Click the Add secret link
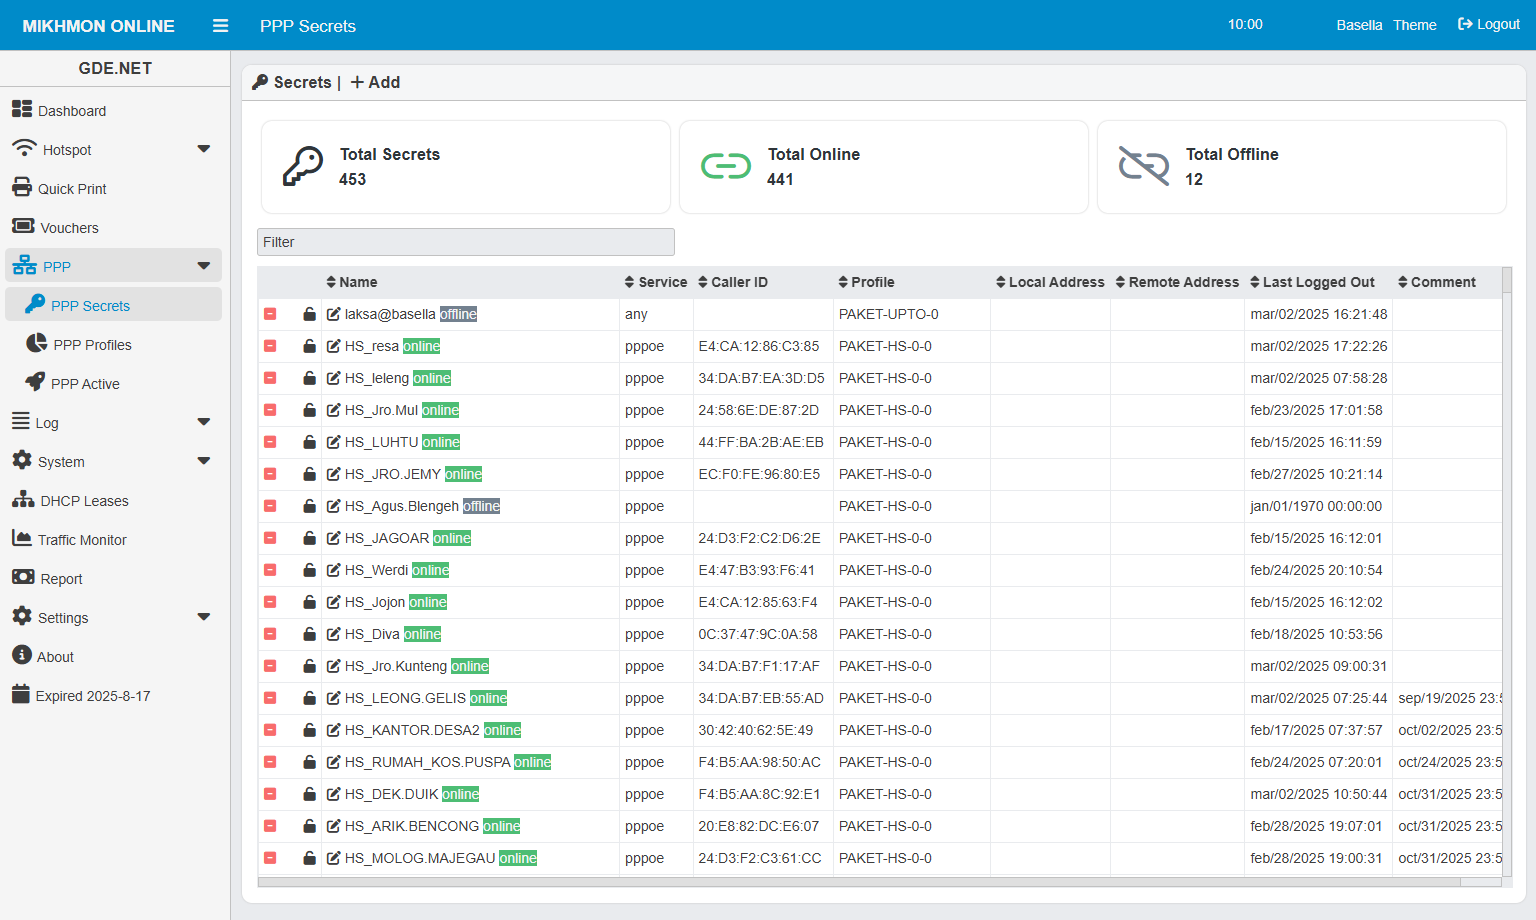 pyautogui.click(x=375, y=82)
